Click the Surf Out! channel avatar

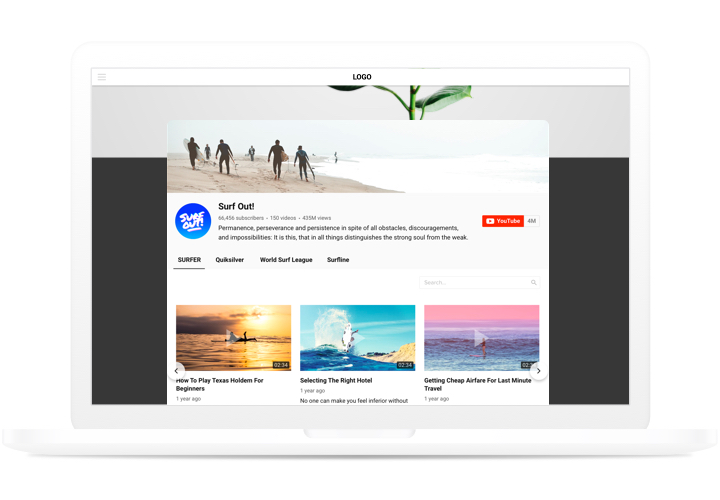point(193,221)
